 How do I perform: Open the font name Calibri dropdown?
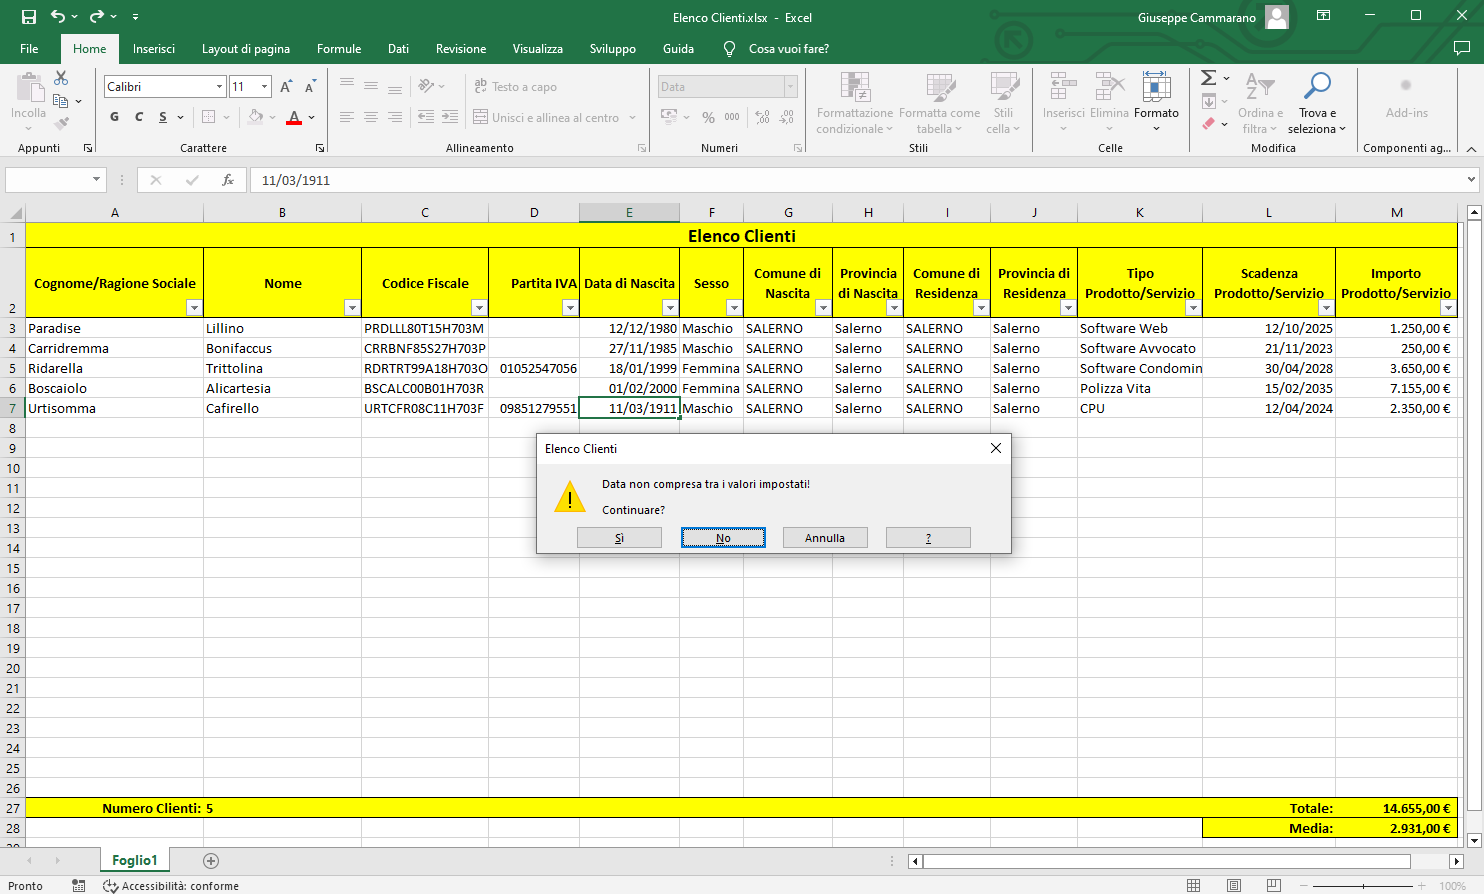click(x=219, y=87)
